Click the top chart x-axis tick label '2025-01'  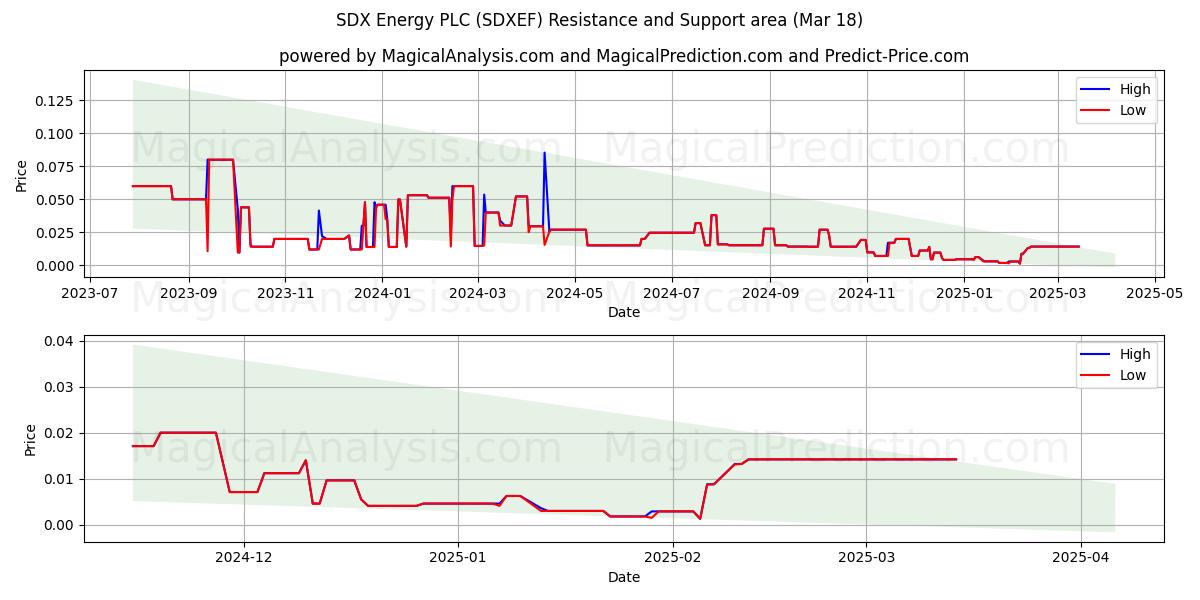point(963,294)
